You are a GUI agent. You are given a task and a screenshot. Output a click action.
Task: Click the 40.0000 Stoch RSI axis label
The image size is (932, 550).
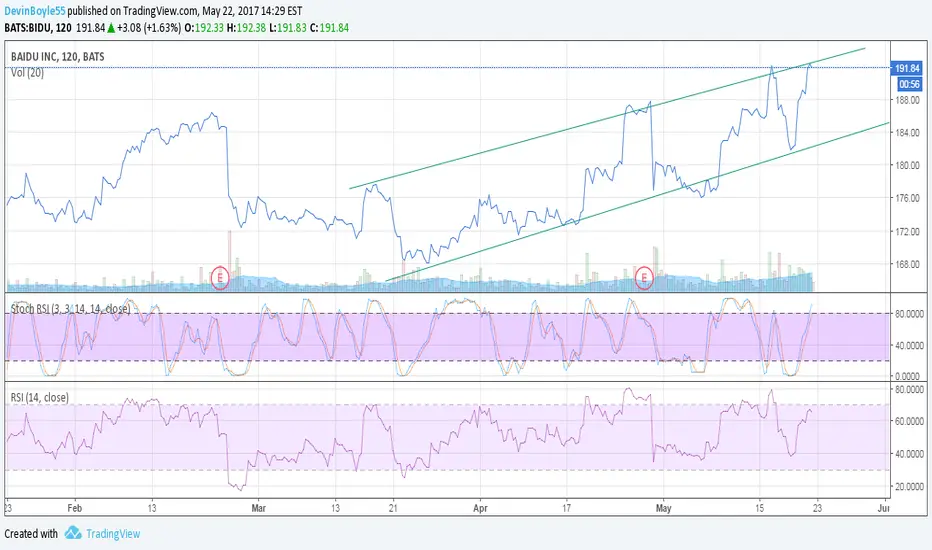click(909, 345)
